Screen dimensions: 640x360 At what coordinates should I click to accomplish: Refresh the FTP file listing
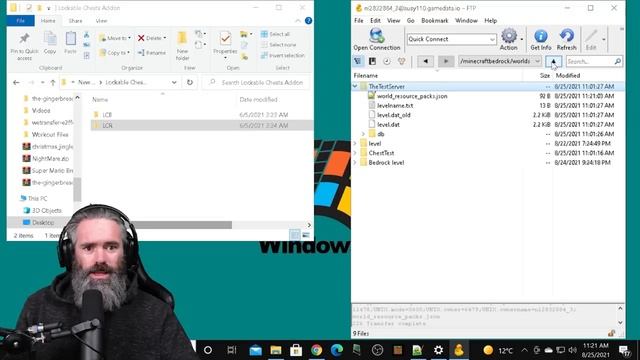pos(566,39)
